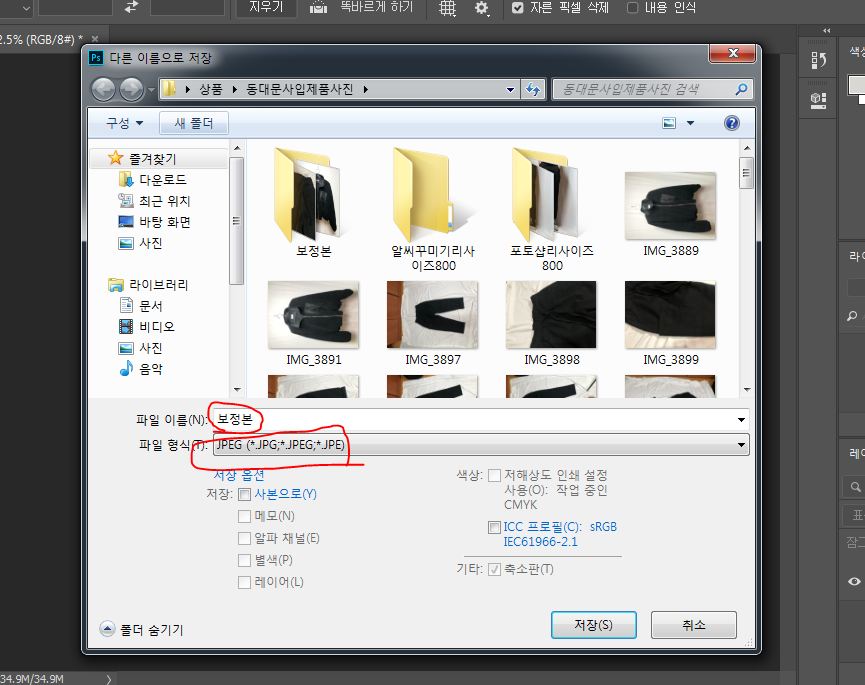Click 동대문사입제품사진 in the address path

coord(299,89)
